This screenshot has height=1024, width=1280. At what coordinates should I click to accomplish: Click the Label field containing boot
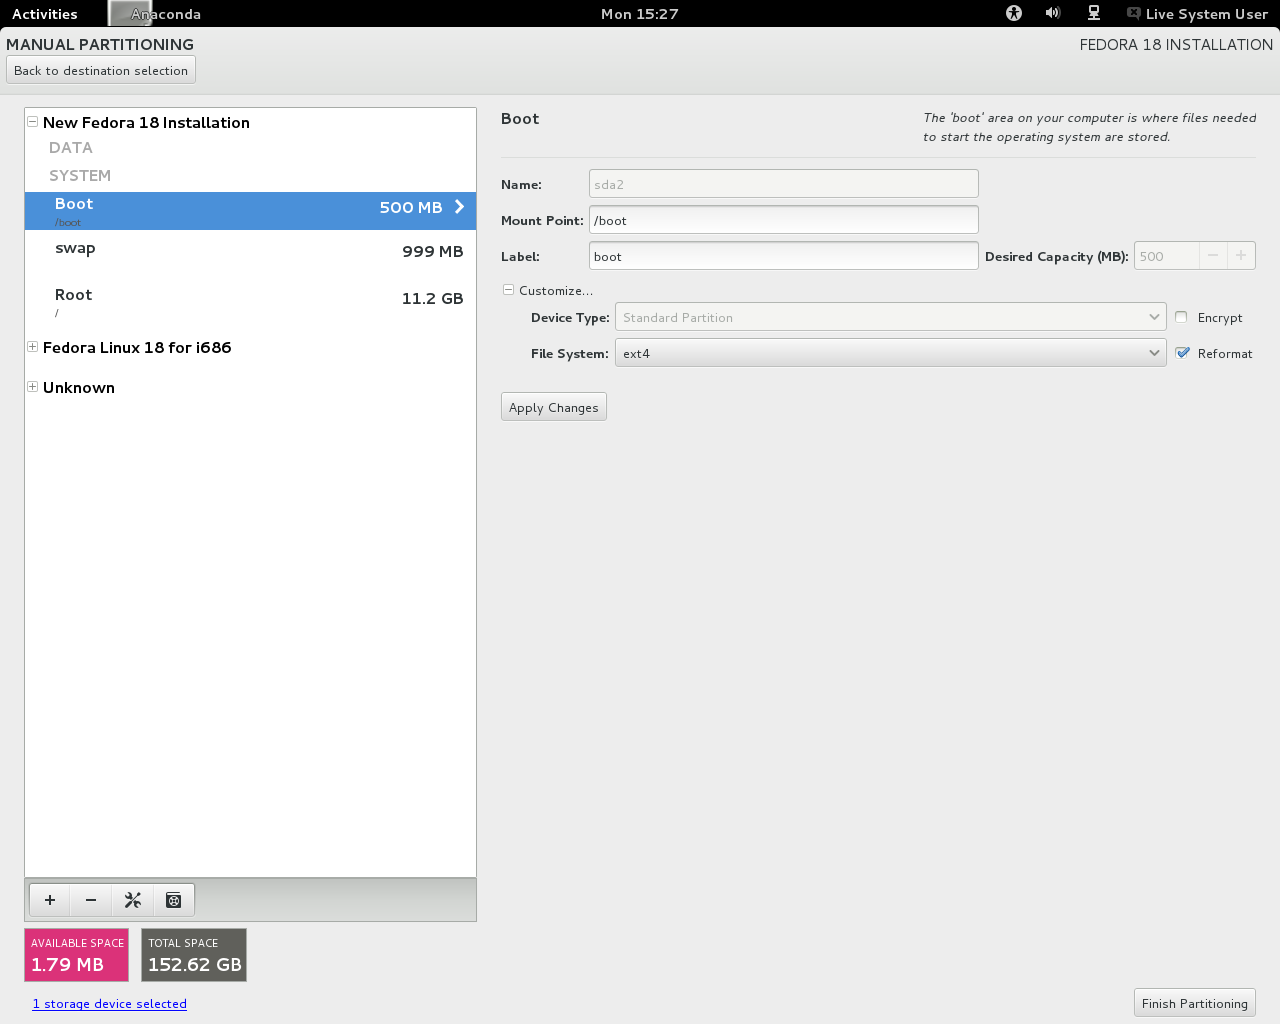point(783,256)
